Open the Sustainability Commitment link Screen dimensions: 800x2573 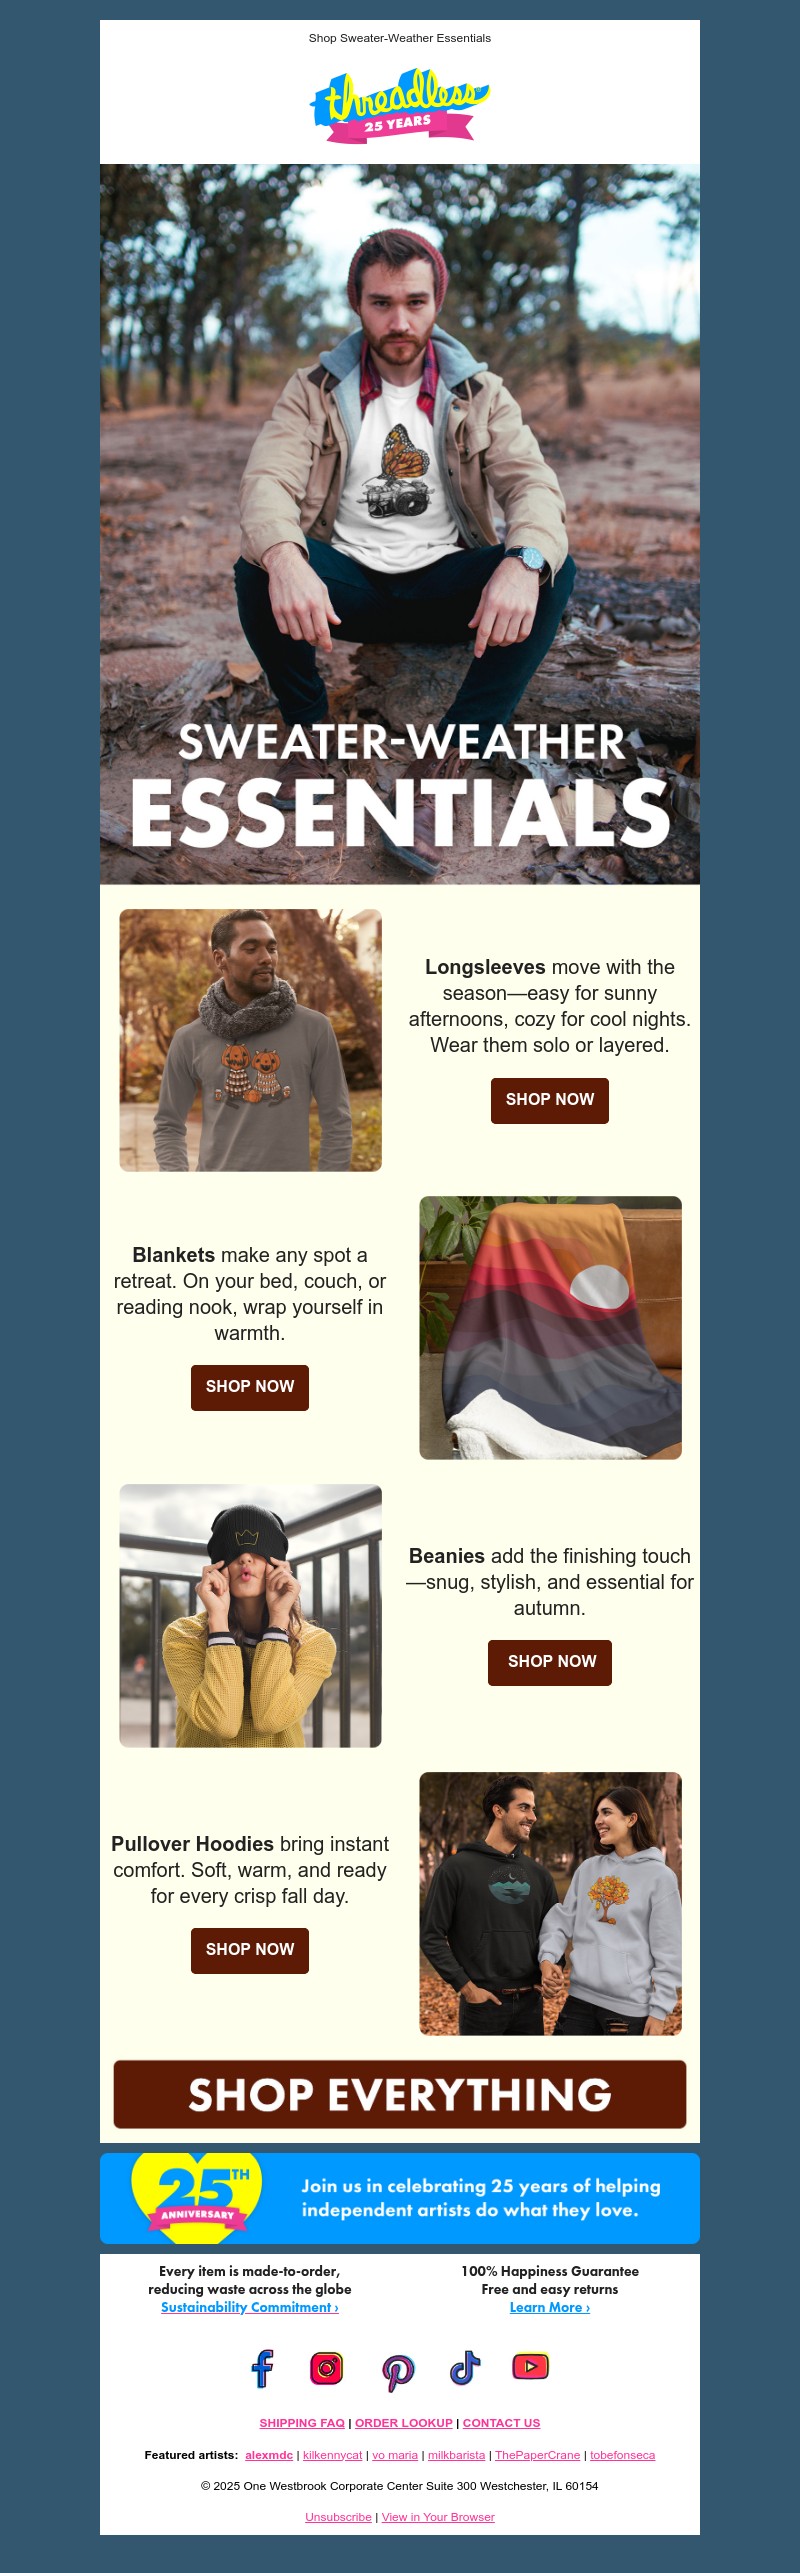pos(250,2307)
